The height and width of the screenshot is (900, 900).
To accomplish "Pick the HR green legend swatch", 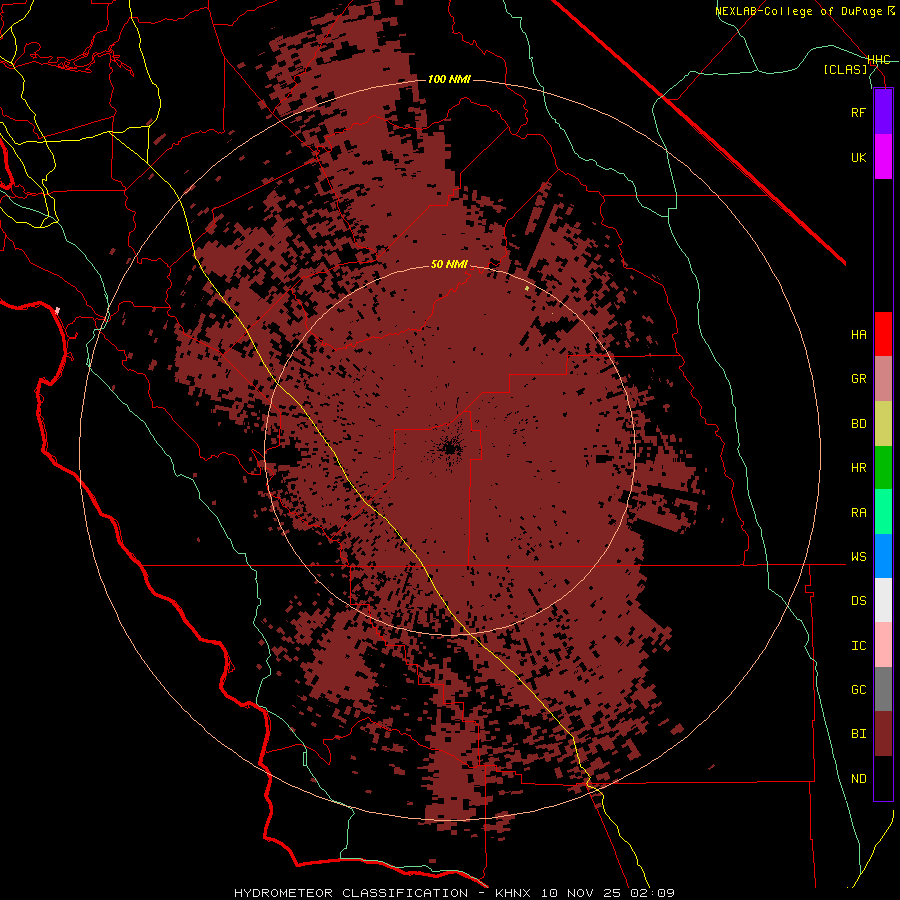I will [x=883, y=468].
